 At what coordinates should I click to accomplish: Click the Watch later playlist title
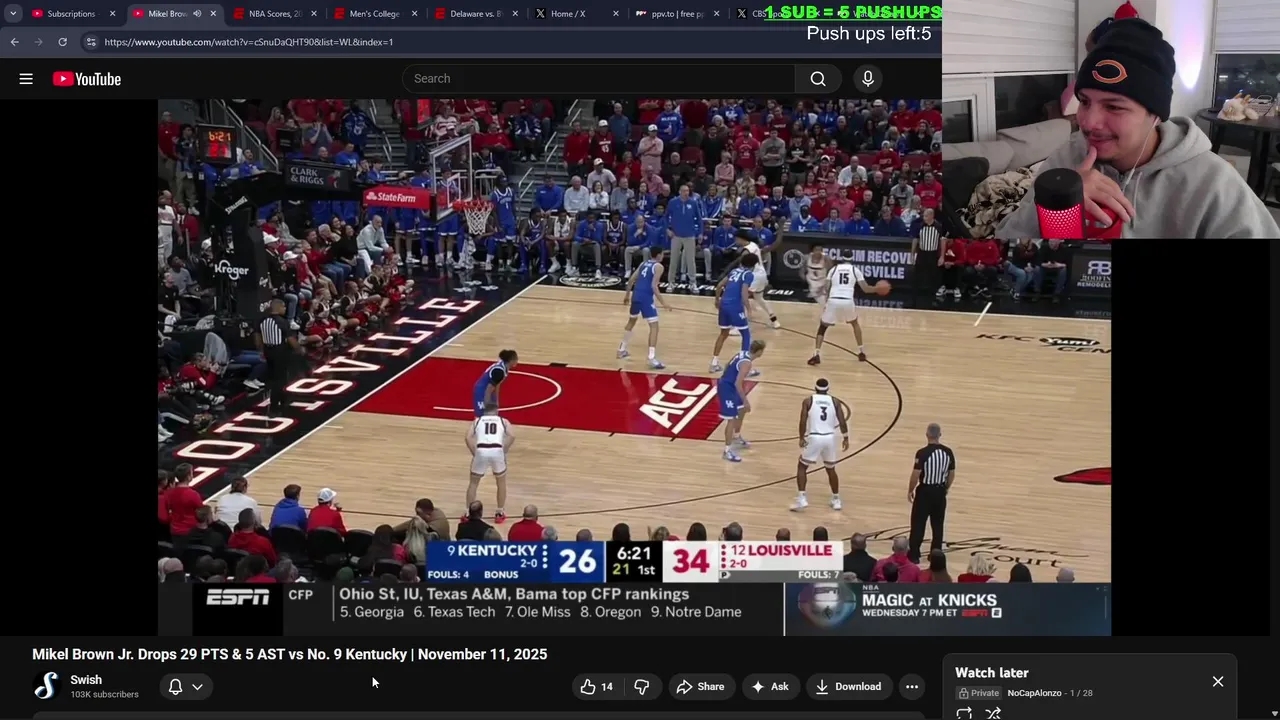992,673
